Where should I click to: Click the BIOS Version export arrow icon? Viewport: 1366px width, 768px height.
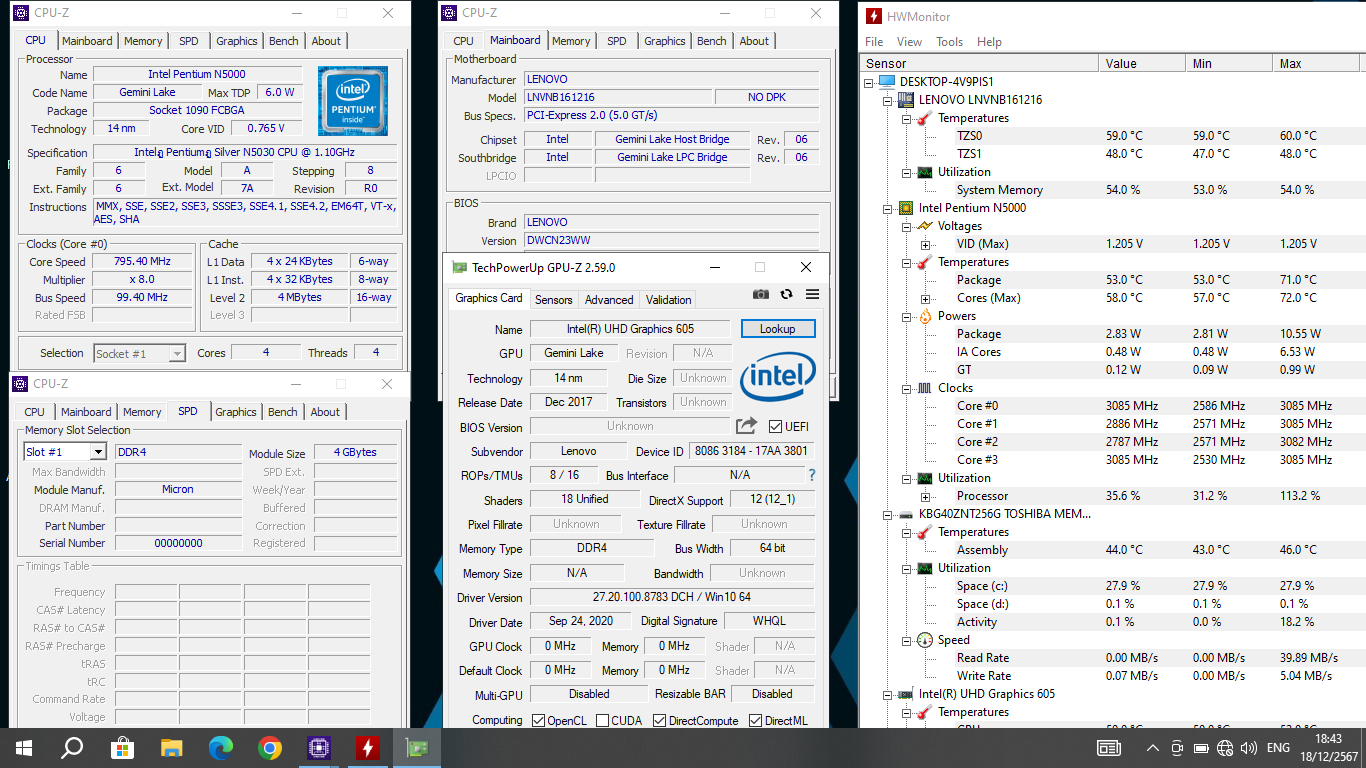click(x=746, y=426)
